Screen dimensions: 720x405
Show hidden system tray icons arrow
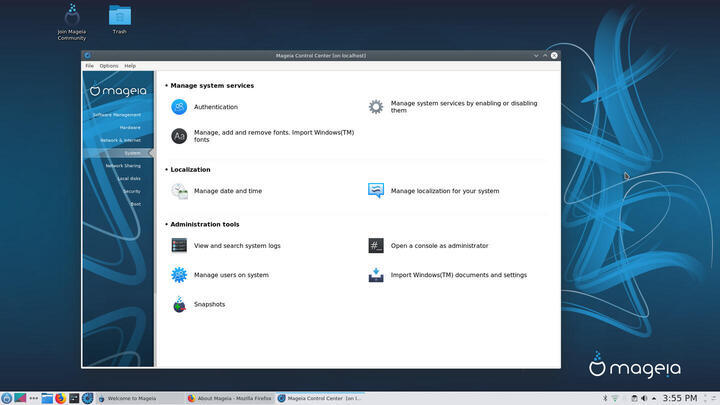(x=654, y=399)
